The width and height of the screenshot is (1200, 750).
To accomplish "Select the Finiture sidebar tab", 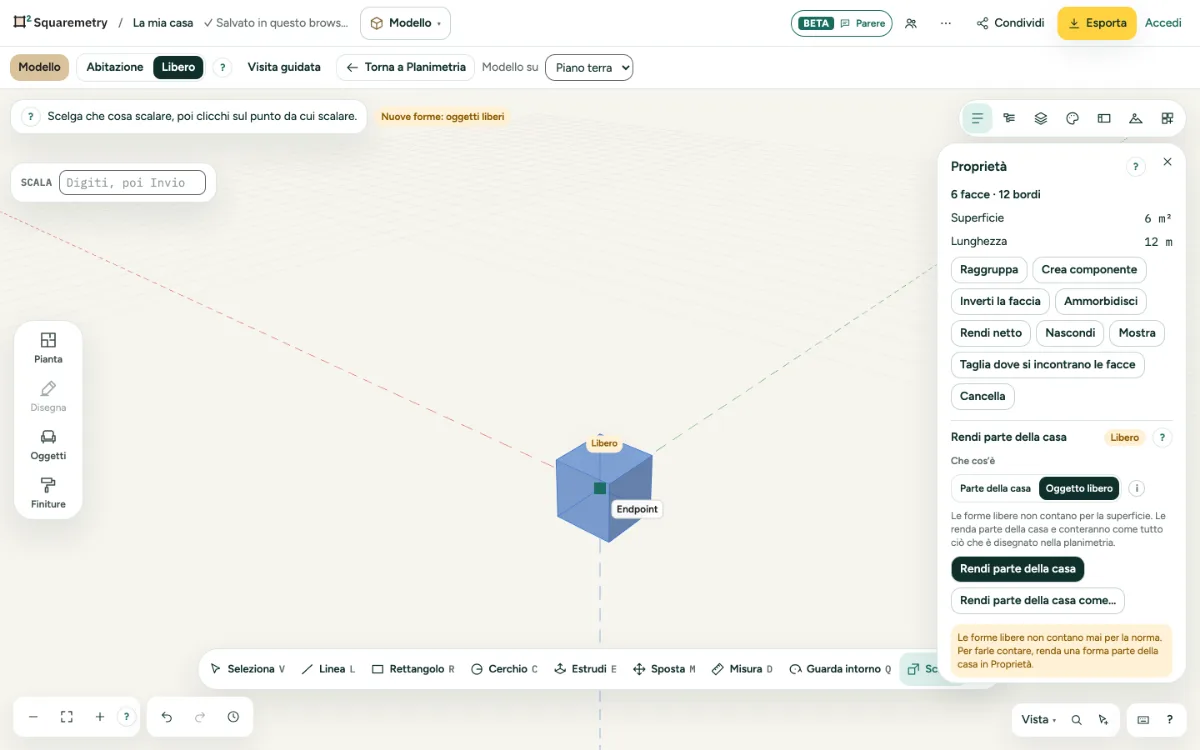I will click(x=48, y=493).
